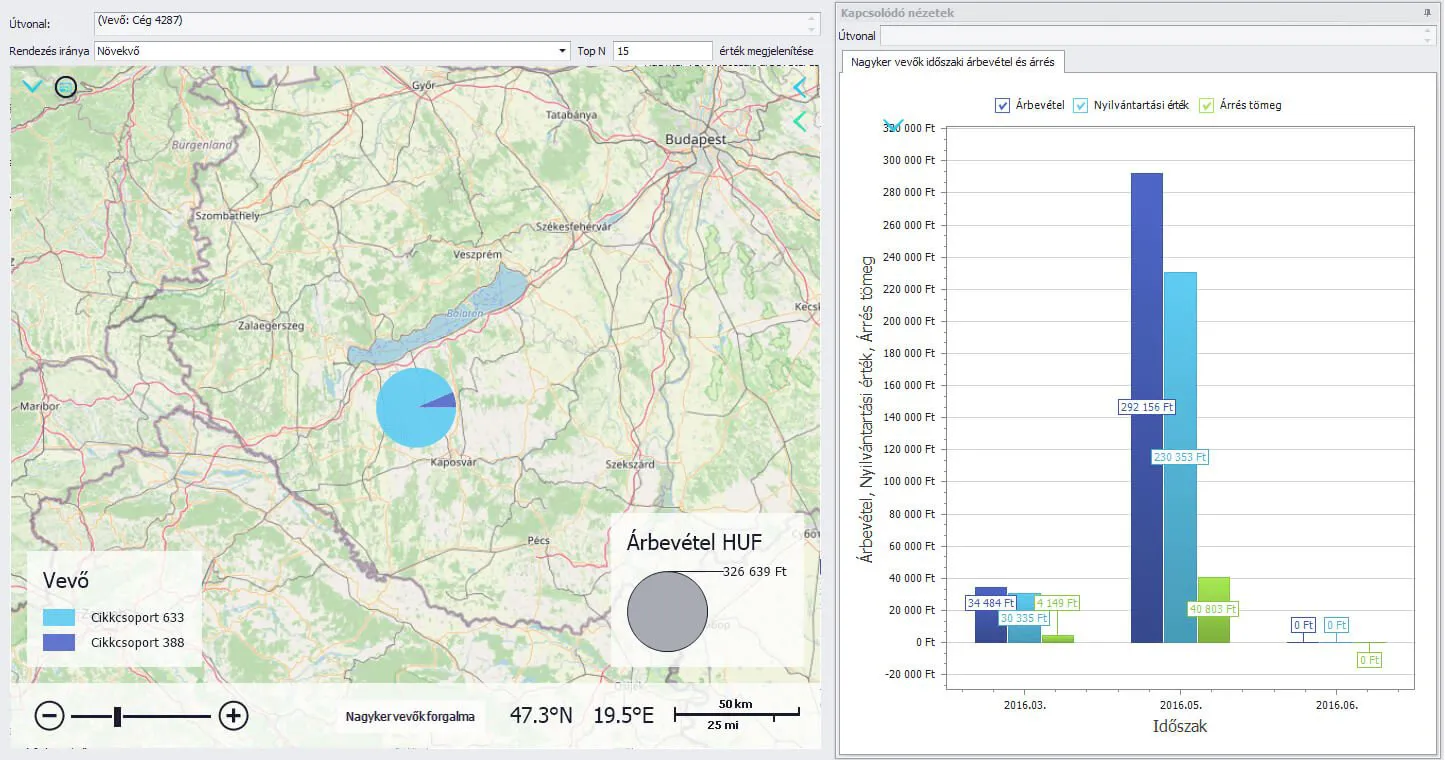Expand the map's top-left chevron menu
Viewport: 1445px width, 760px height.
(32, 87)
